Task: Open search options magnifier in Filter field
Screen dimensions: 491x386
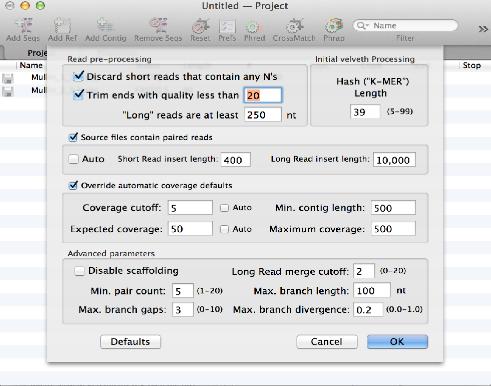Action: [x=362, y=26]
